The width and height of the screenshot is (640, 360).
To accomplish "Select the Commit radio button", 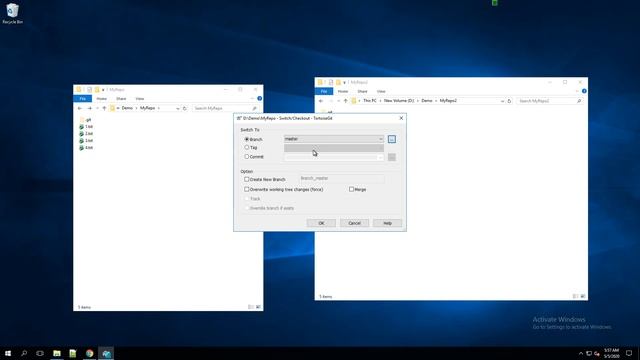I will click(247, 157).
